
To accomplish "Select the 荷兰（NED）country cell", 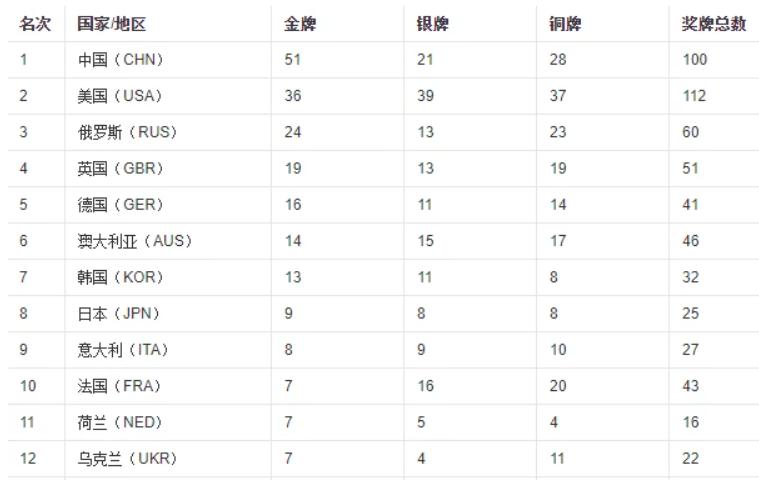I will (x=120, y=422).
